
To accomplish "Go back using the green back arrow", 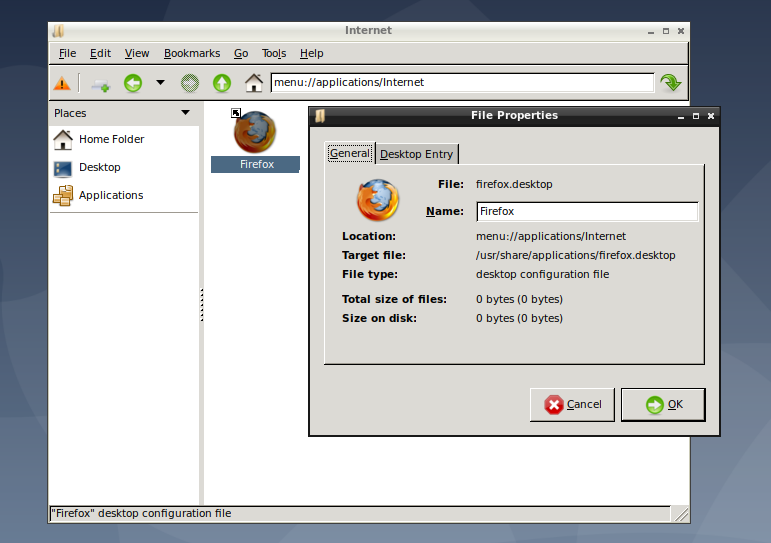I will [x=133, y=83].
